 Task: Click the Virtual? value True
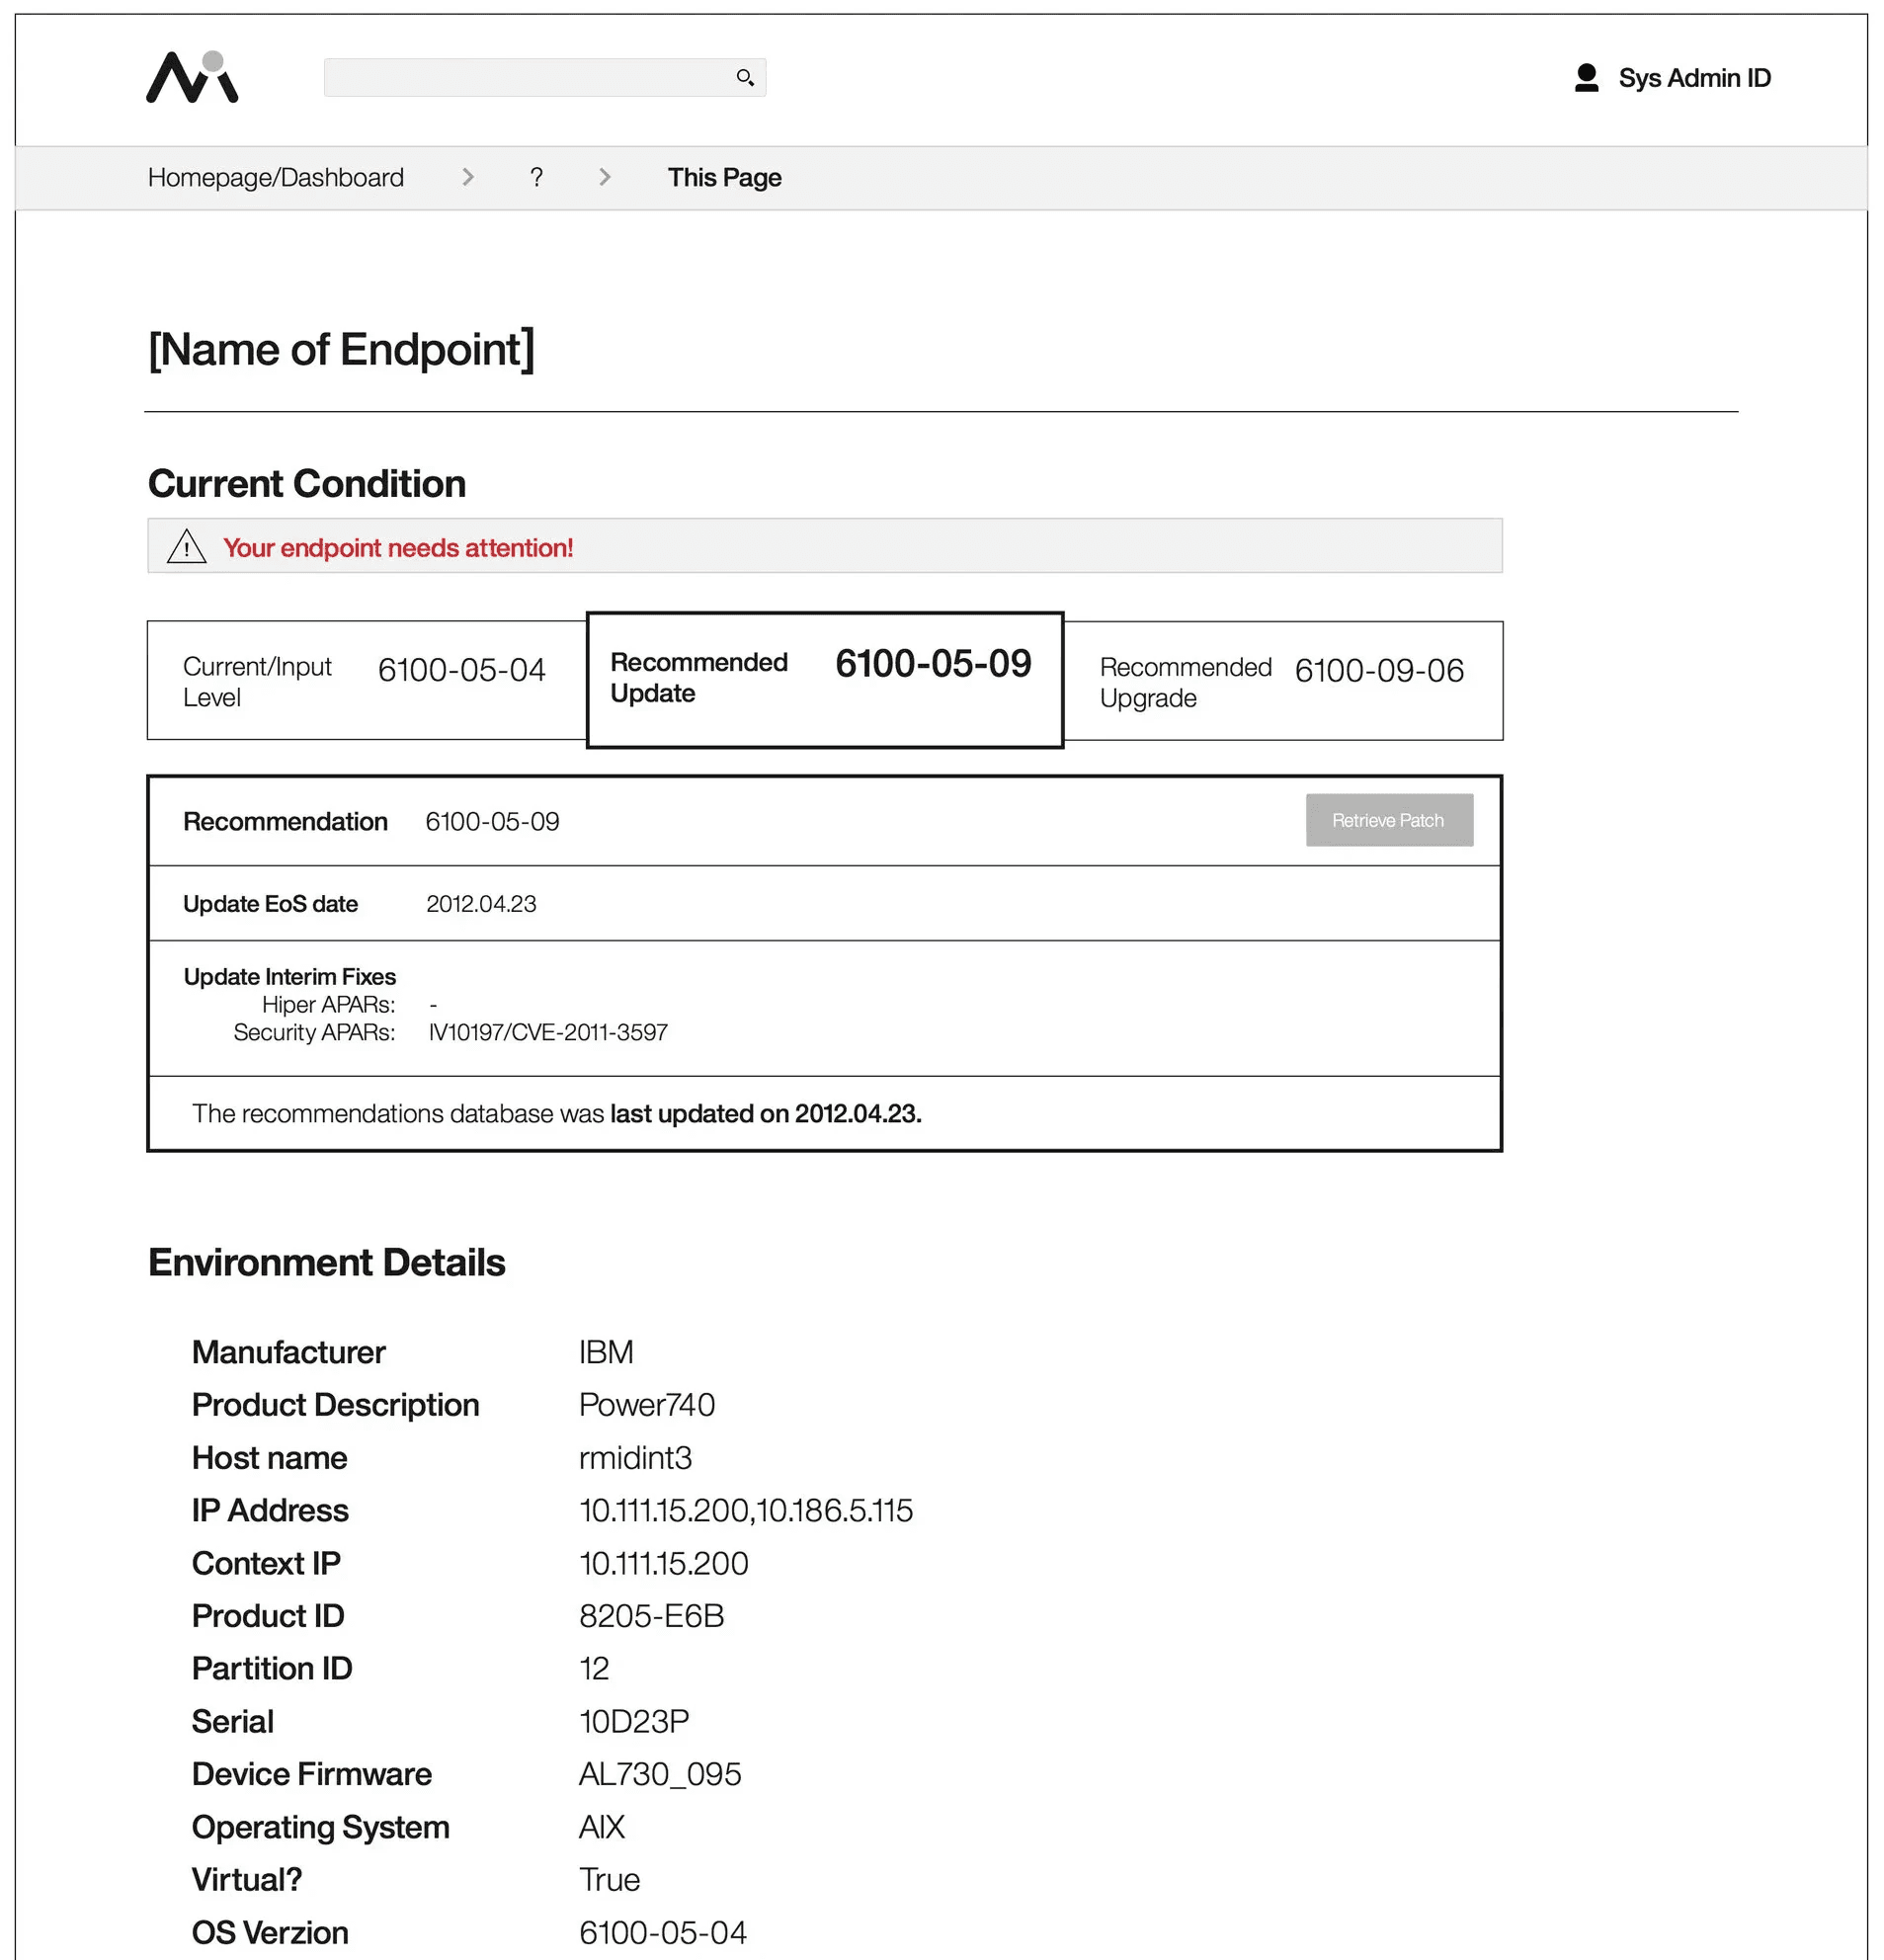609,1880
